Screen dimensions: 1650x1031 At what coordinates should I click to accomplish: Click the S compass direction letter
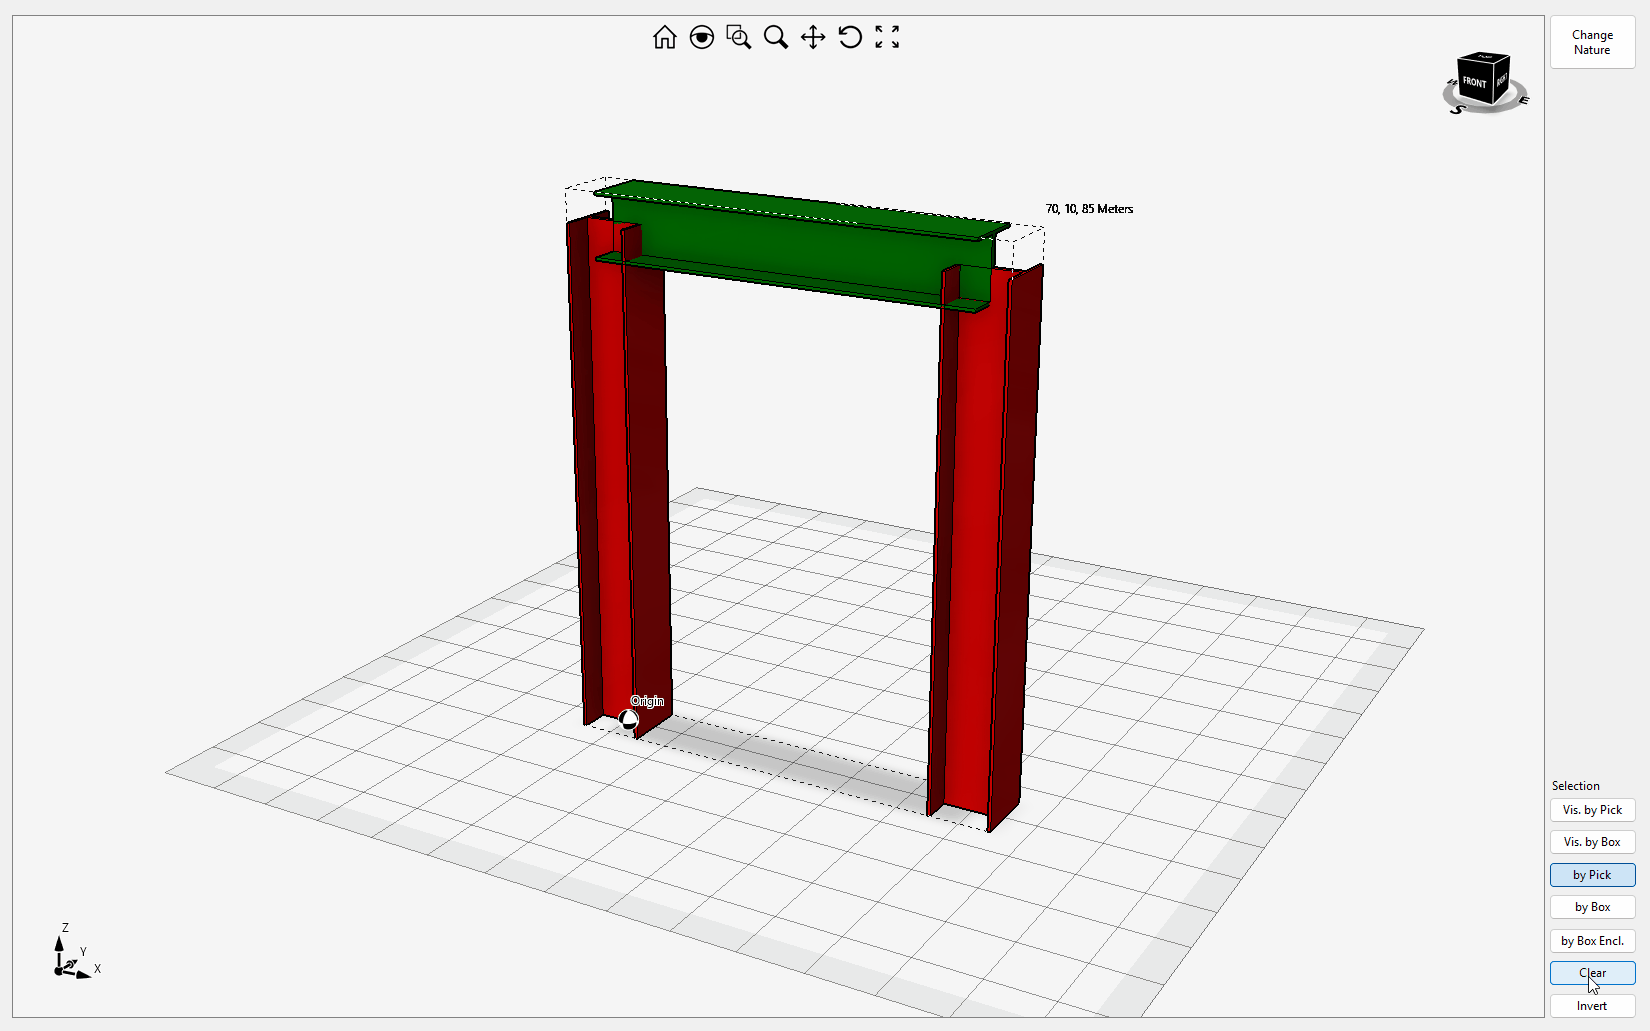tap(1457, 109)
